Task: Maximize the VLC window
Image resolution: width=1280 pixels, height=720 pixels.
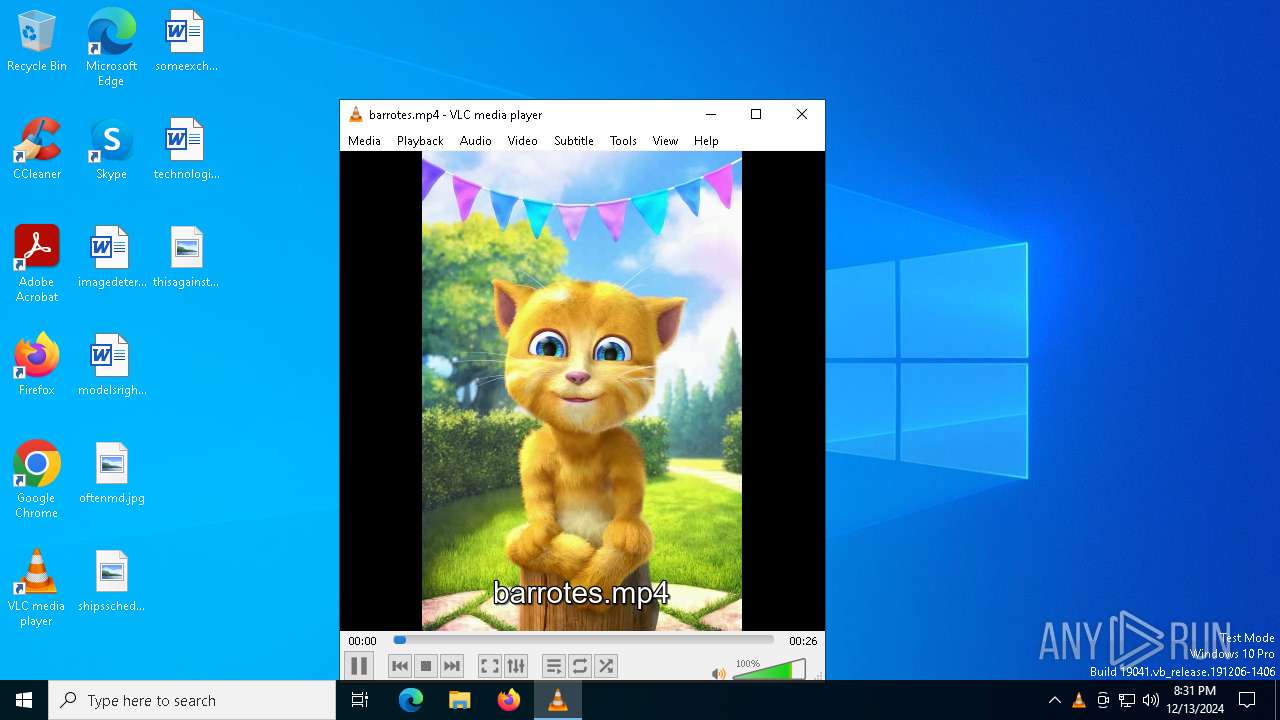Action: pos(756,115)
